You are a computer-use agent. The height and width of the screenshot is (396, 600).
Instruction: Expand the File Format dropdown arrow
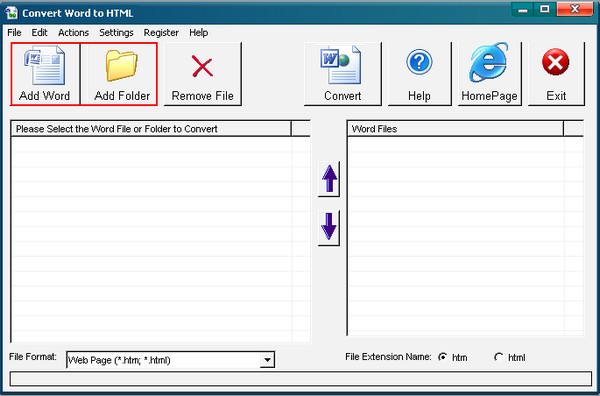tap(267, 360)
